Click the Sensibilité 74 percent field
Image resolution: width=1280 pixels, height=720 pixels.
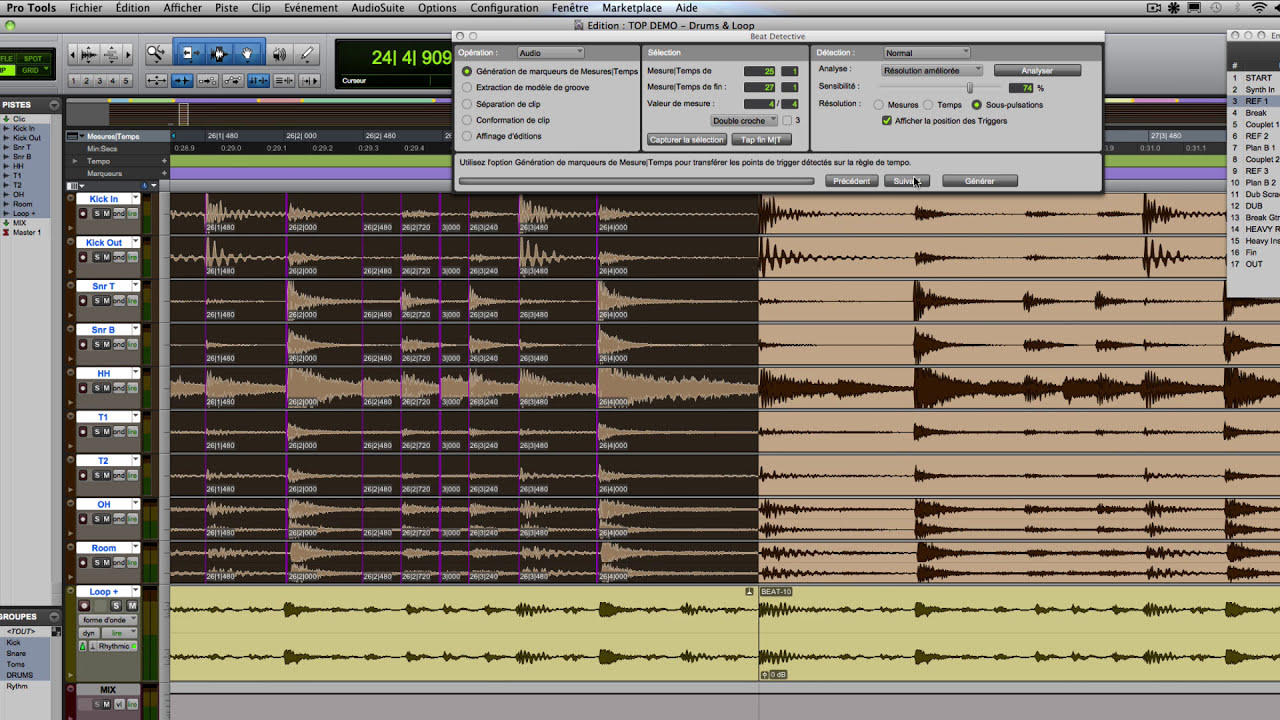tap(1020, 88)
